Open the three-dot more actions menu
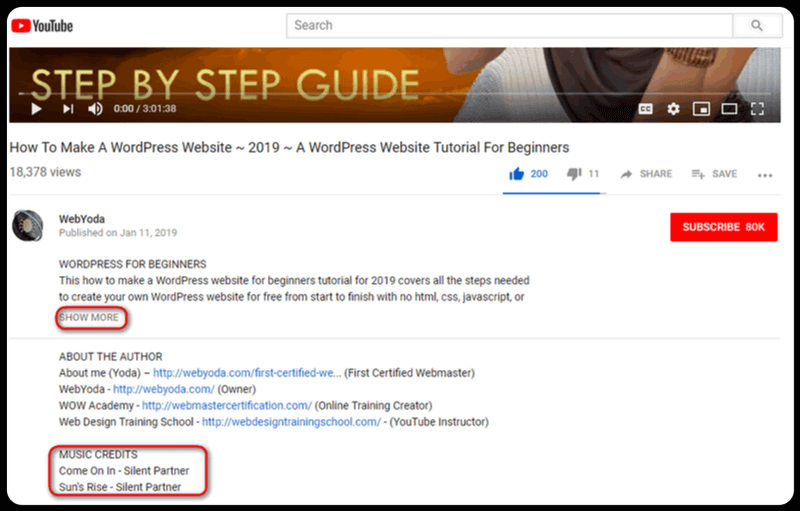This screenshot has height=511, width=800. pyautogui.click(x=765, y=175)
